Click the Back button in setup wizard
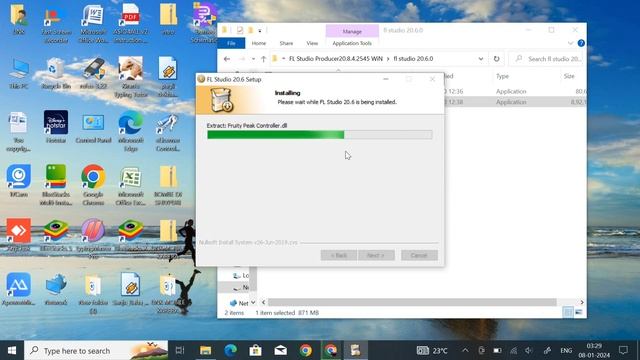 pyautogui.click(x=339, y=255)
